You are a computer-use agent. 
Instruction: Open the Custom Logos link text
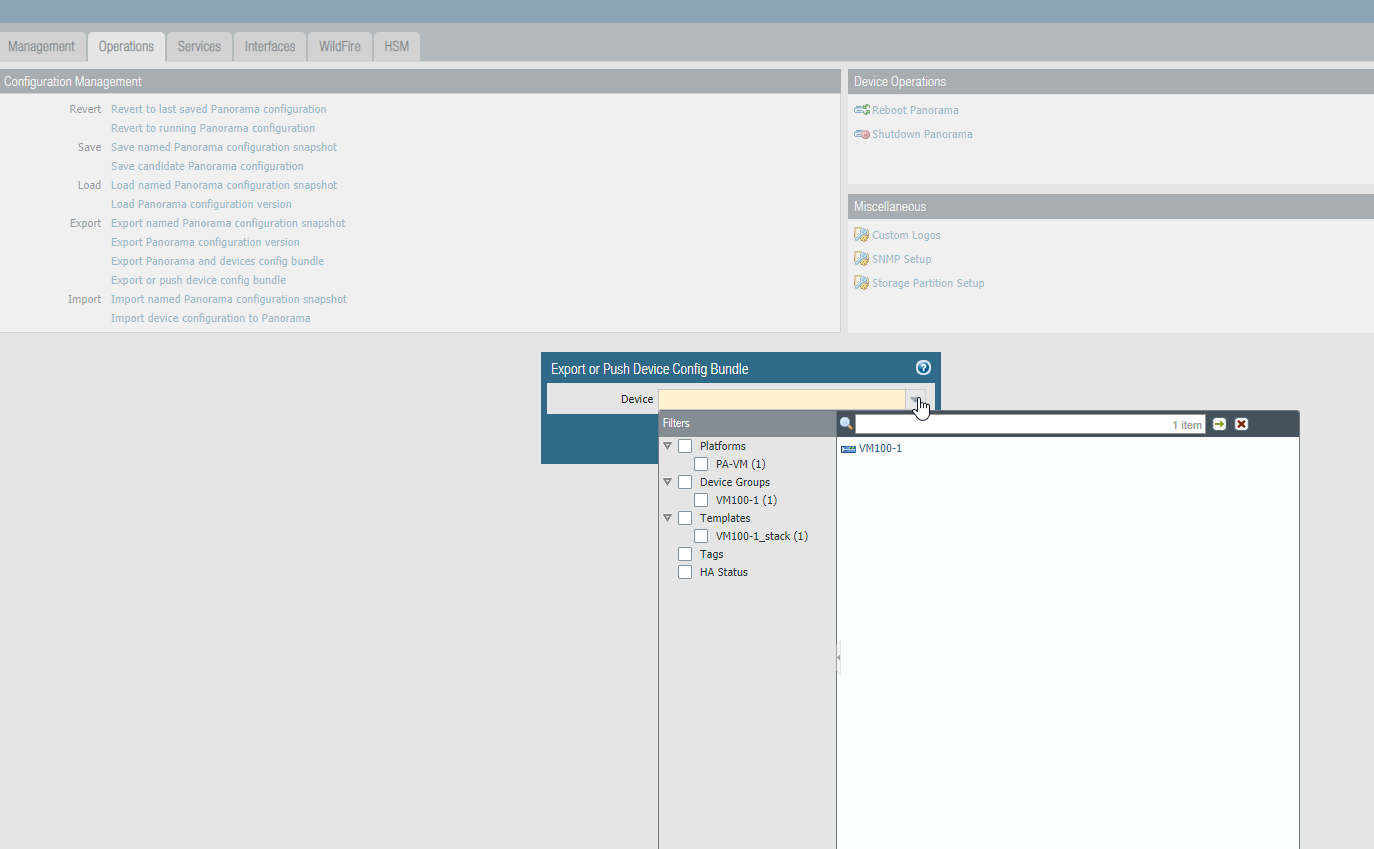pos(906,235)
